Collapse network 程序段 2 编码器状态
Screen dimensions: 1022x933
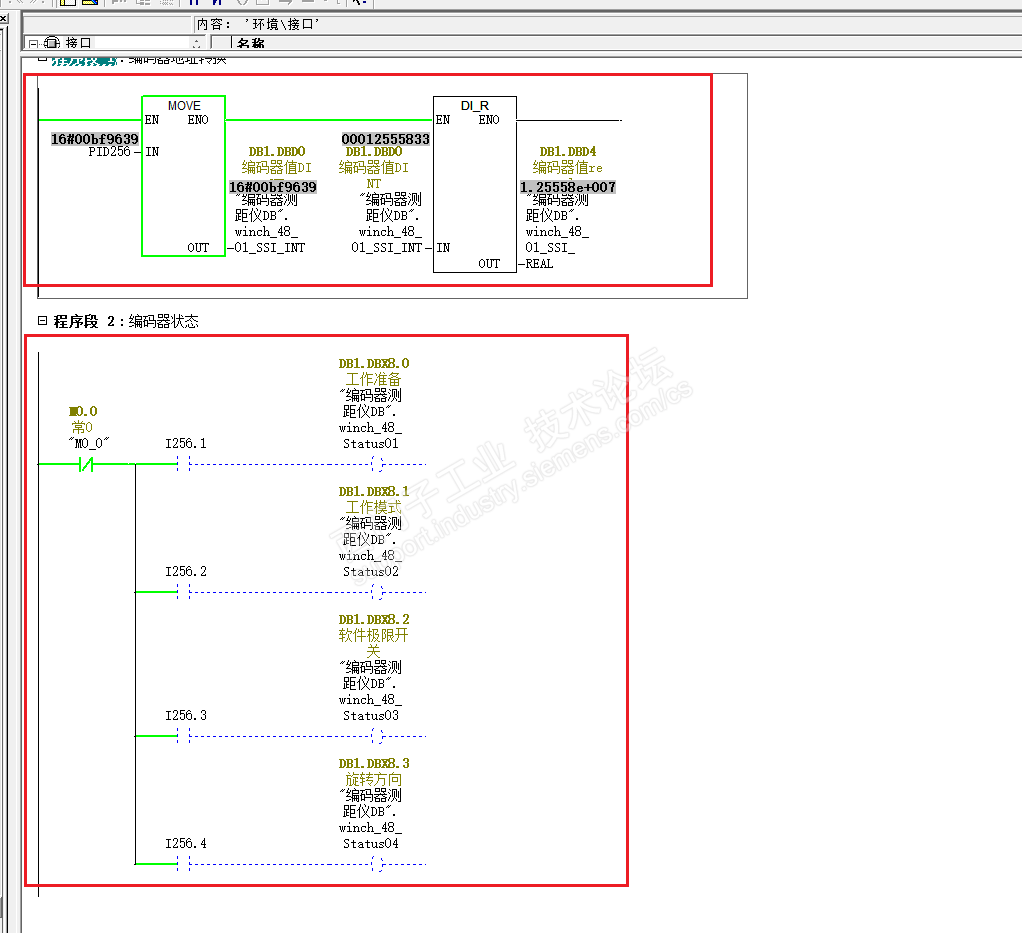pyautogui.click(x=42, y=321)
